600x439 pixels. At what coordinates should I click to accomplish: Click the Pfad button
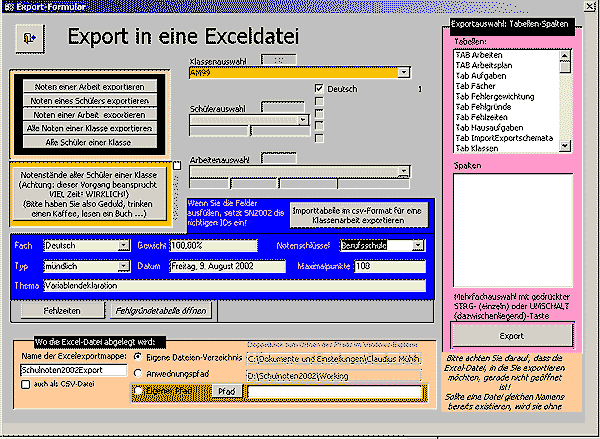click(x=226, y=391)
